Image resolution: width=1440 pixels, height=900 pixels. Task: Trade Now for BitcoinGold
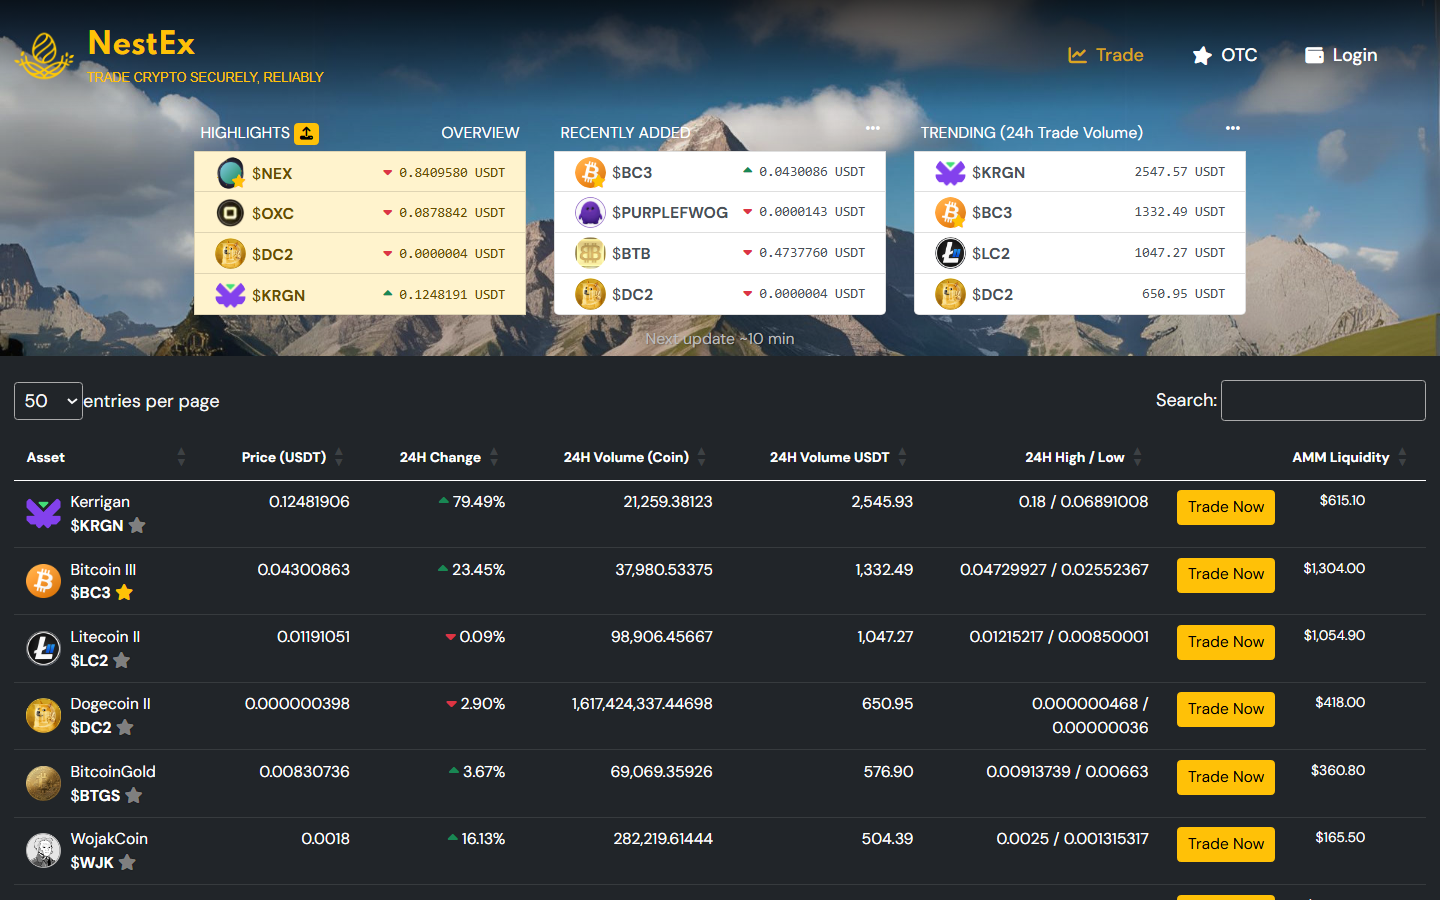(1226, 777)
